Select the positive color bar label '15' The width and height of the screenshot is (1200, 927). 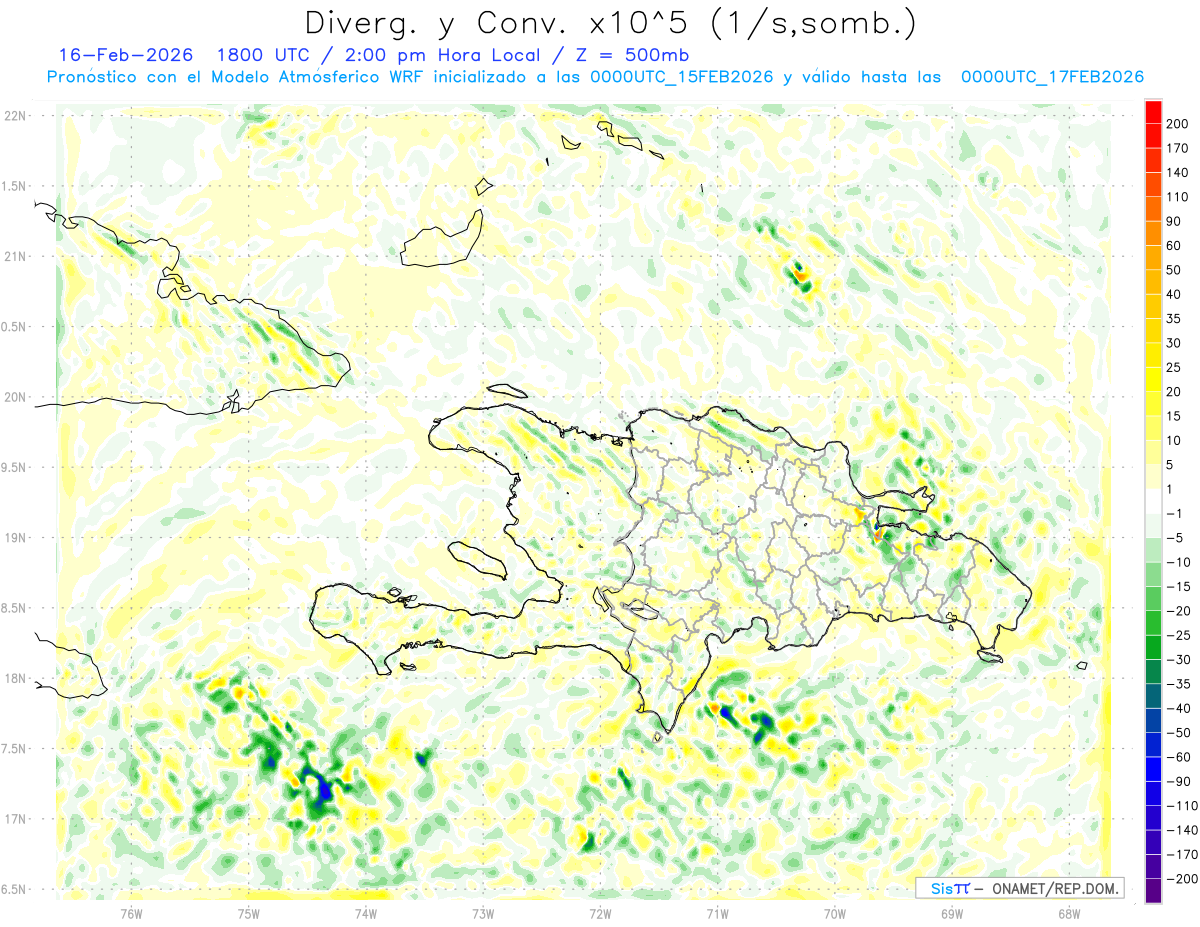(1174, 416)
